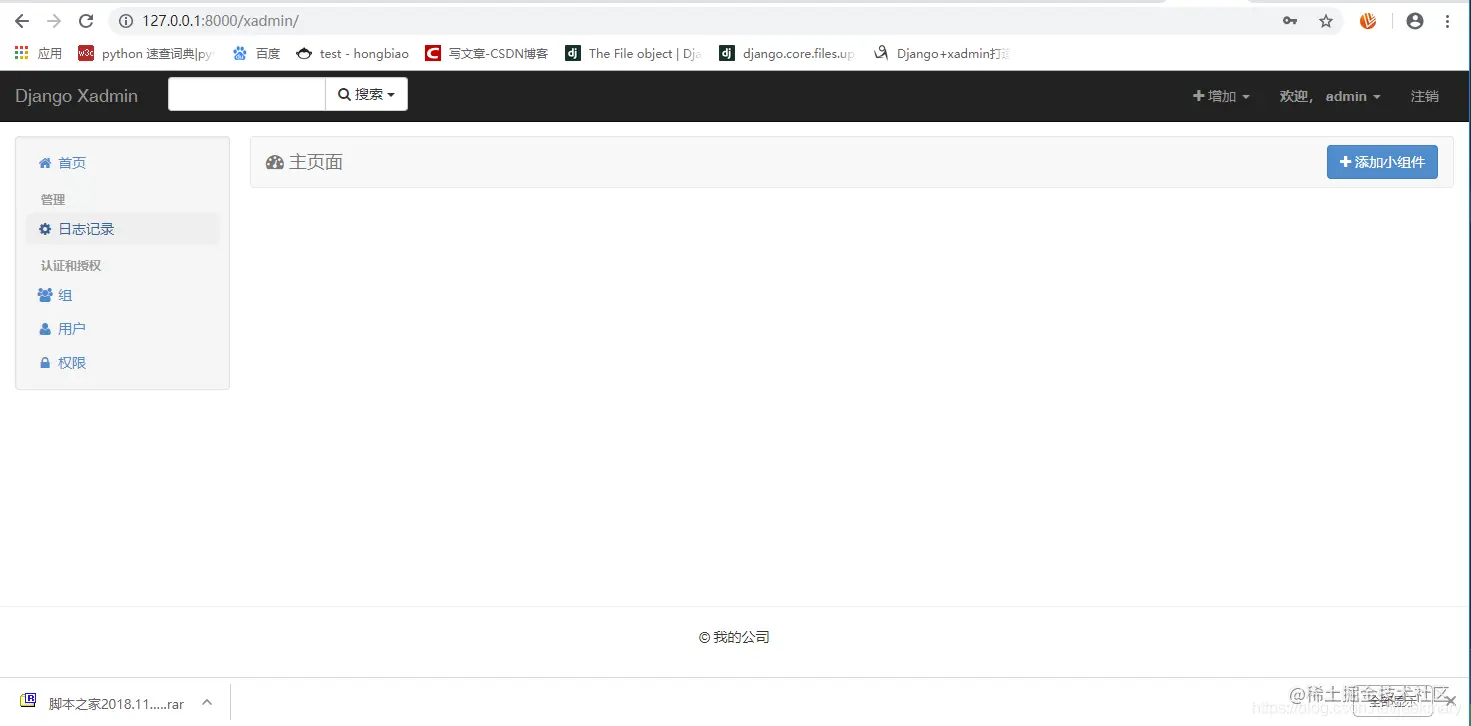This screenshot has height=726, width=1471.
Task: Open the 应用 apps bookmark
Action: pyautogui.click(x=38, y=54)
